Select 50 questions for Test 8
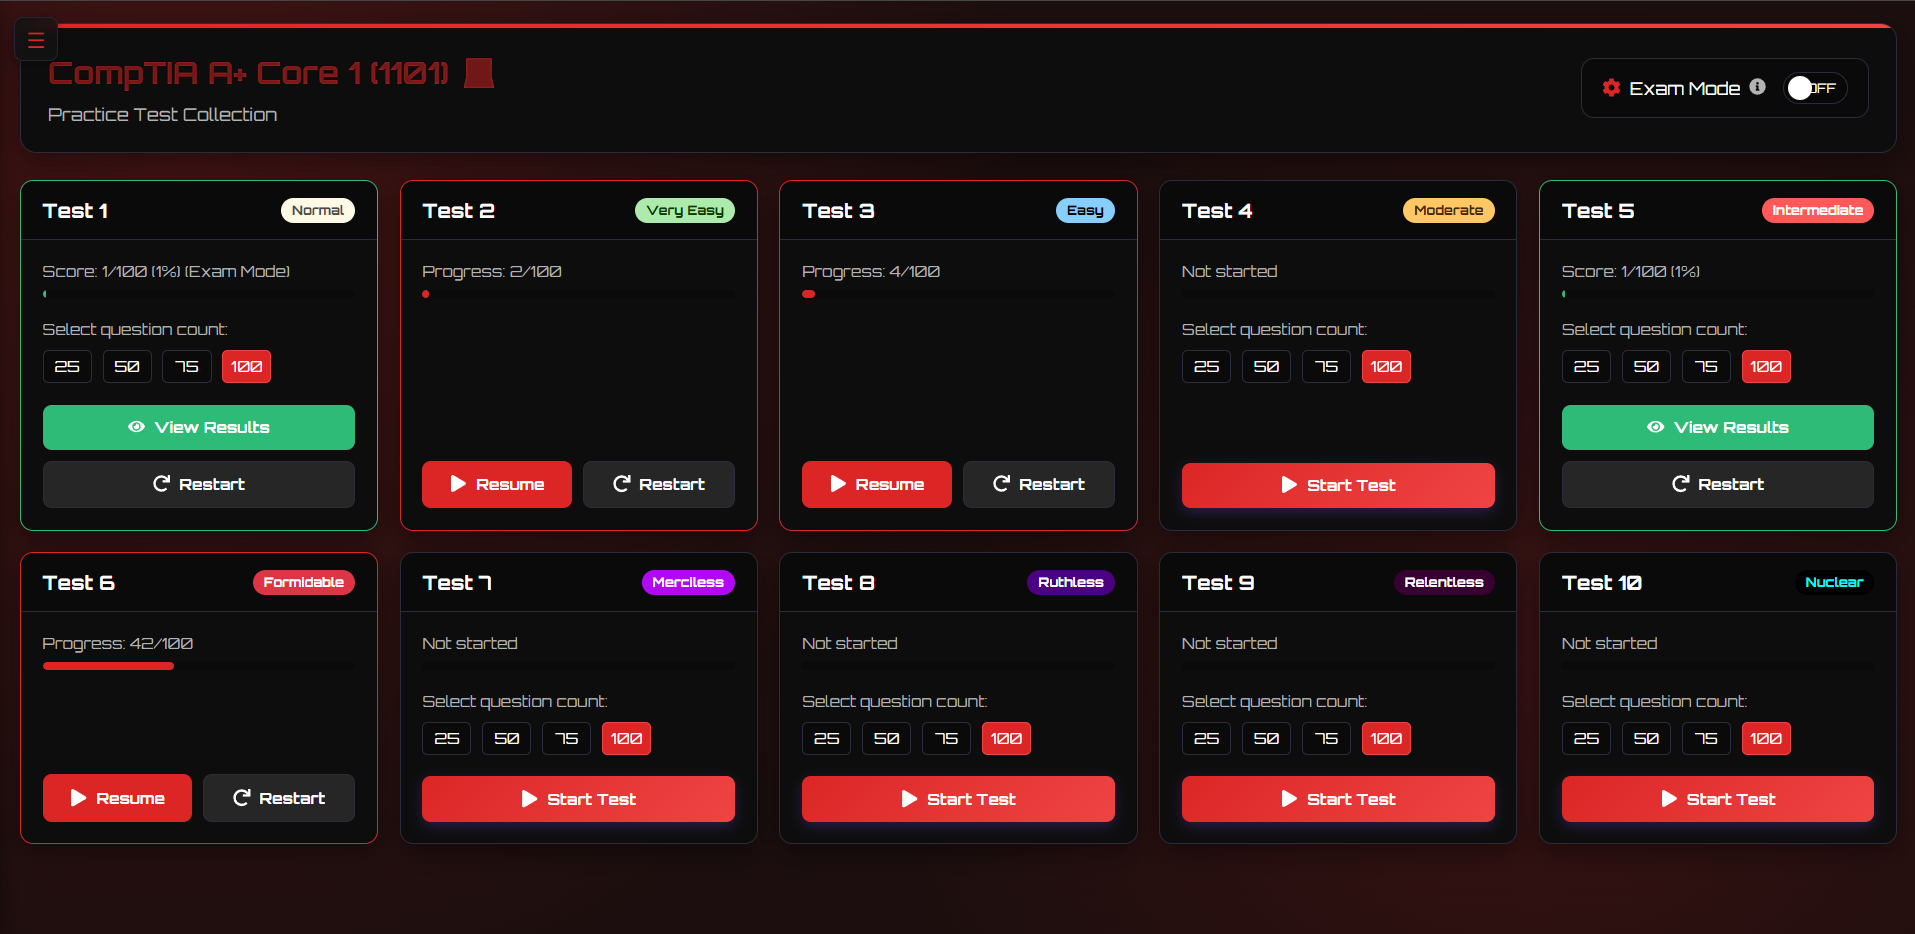 (886, 739)
